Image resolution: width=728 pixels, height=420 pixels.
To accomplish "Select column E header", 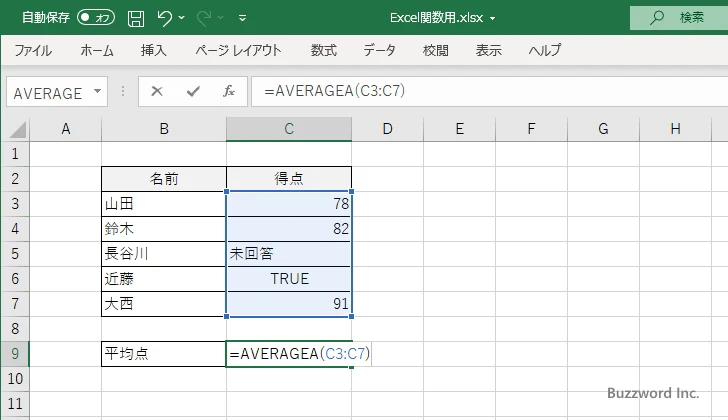I will (x=459, y=129).
